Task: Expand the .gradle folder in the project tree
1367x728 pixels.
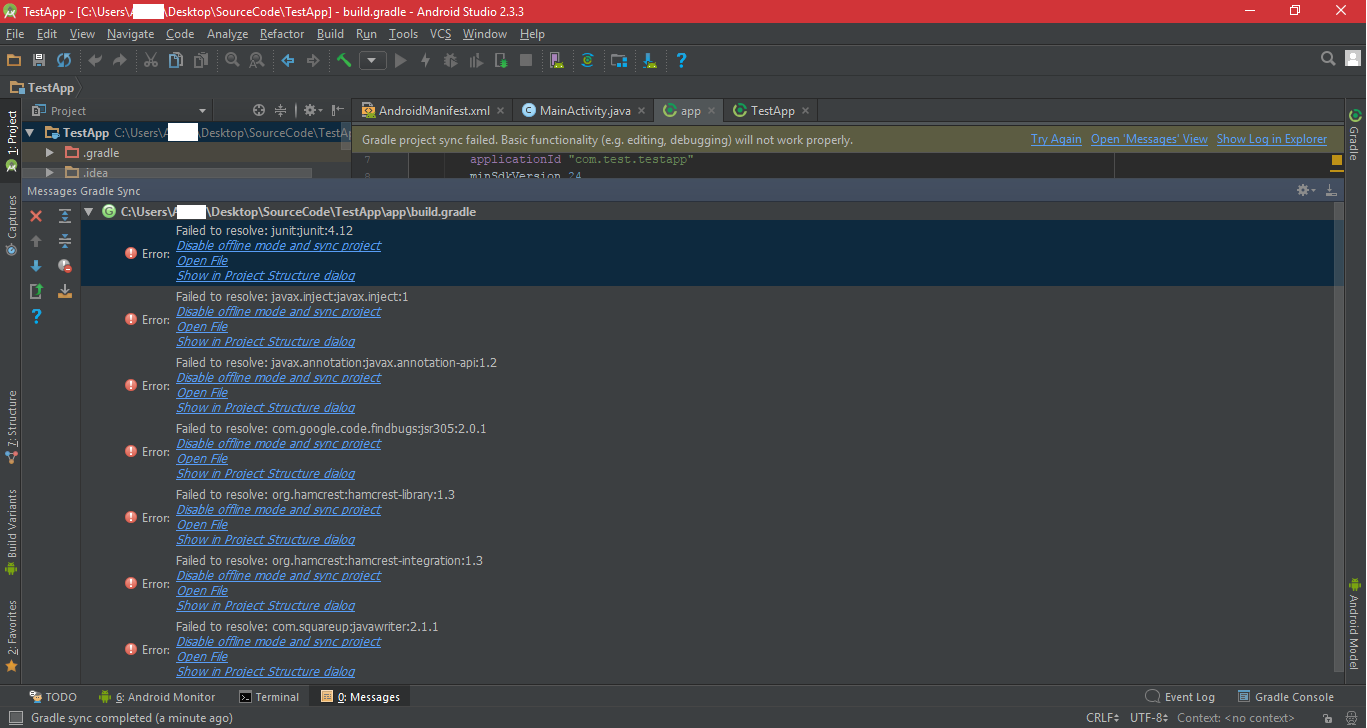Action: (x=50, y=153)
